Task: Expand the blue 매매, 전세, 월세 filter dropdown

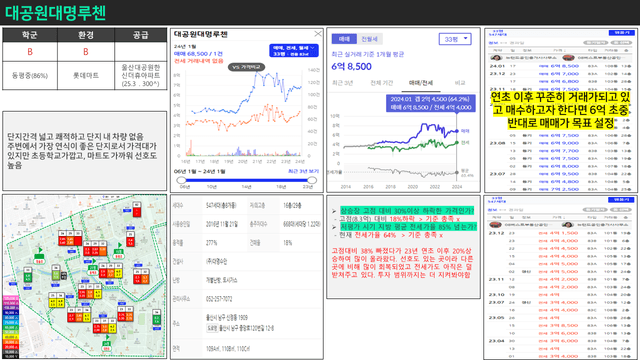Action: tap(293, 51)
